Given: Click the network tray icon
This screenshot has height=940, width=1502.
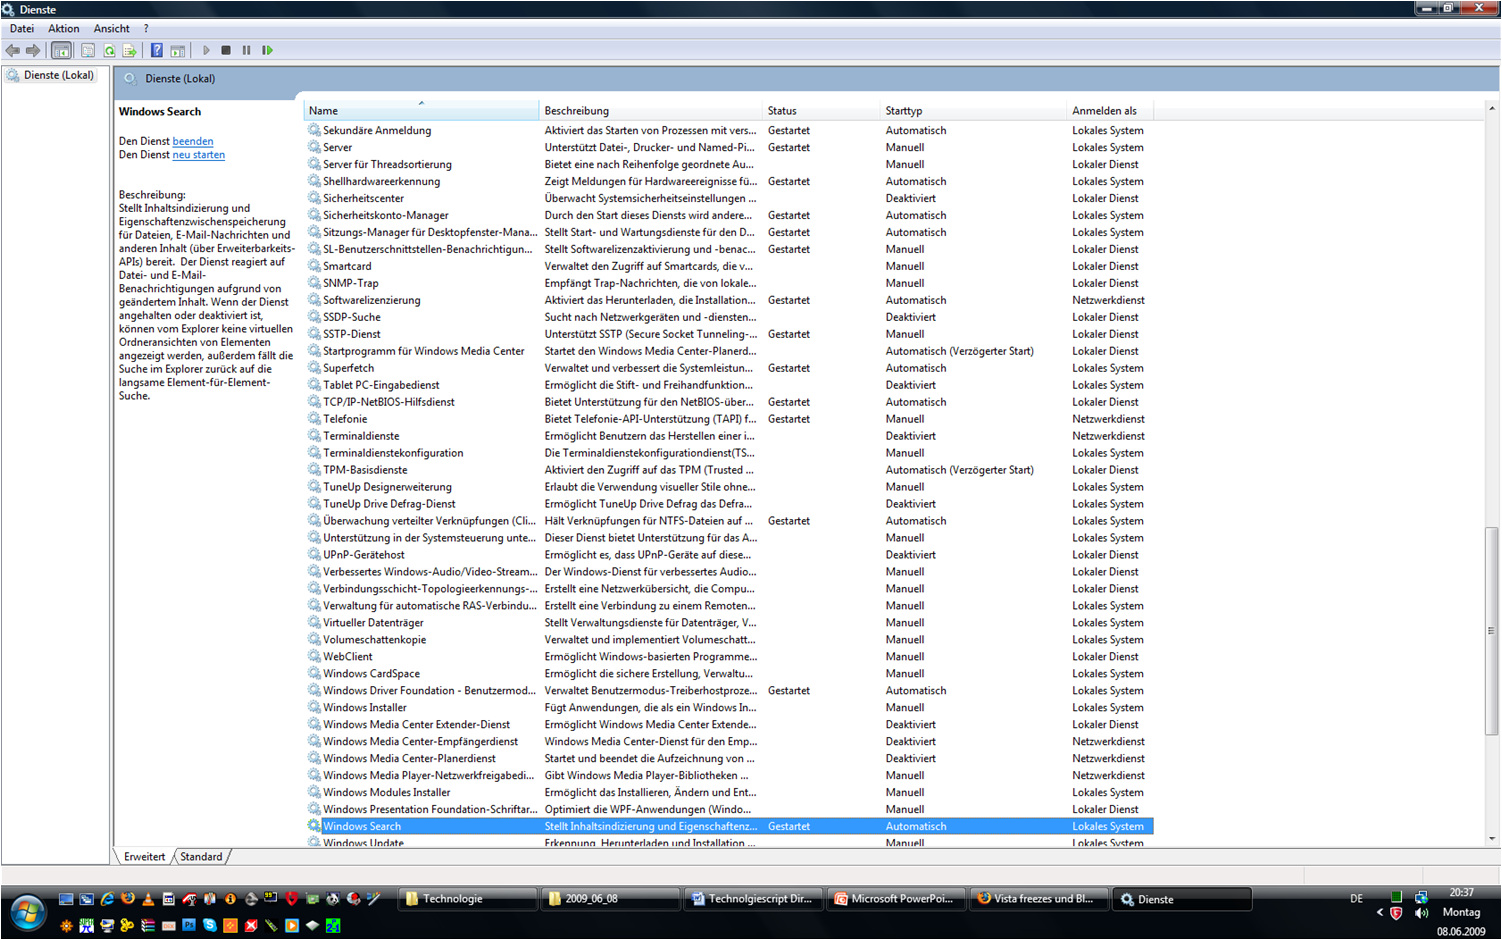Looking at the screenshot, I should (x=1421, y=897).
